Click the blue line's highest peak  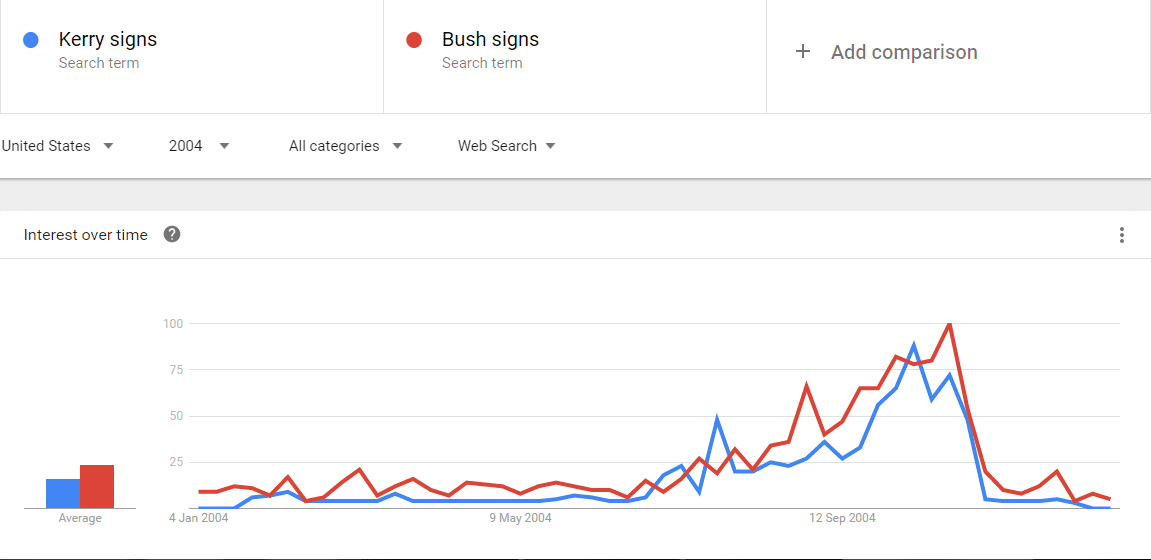pos(914,345)
